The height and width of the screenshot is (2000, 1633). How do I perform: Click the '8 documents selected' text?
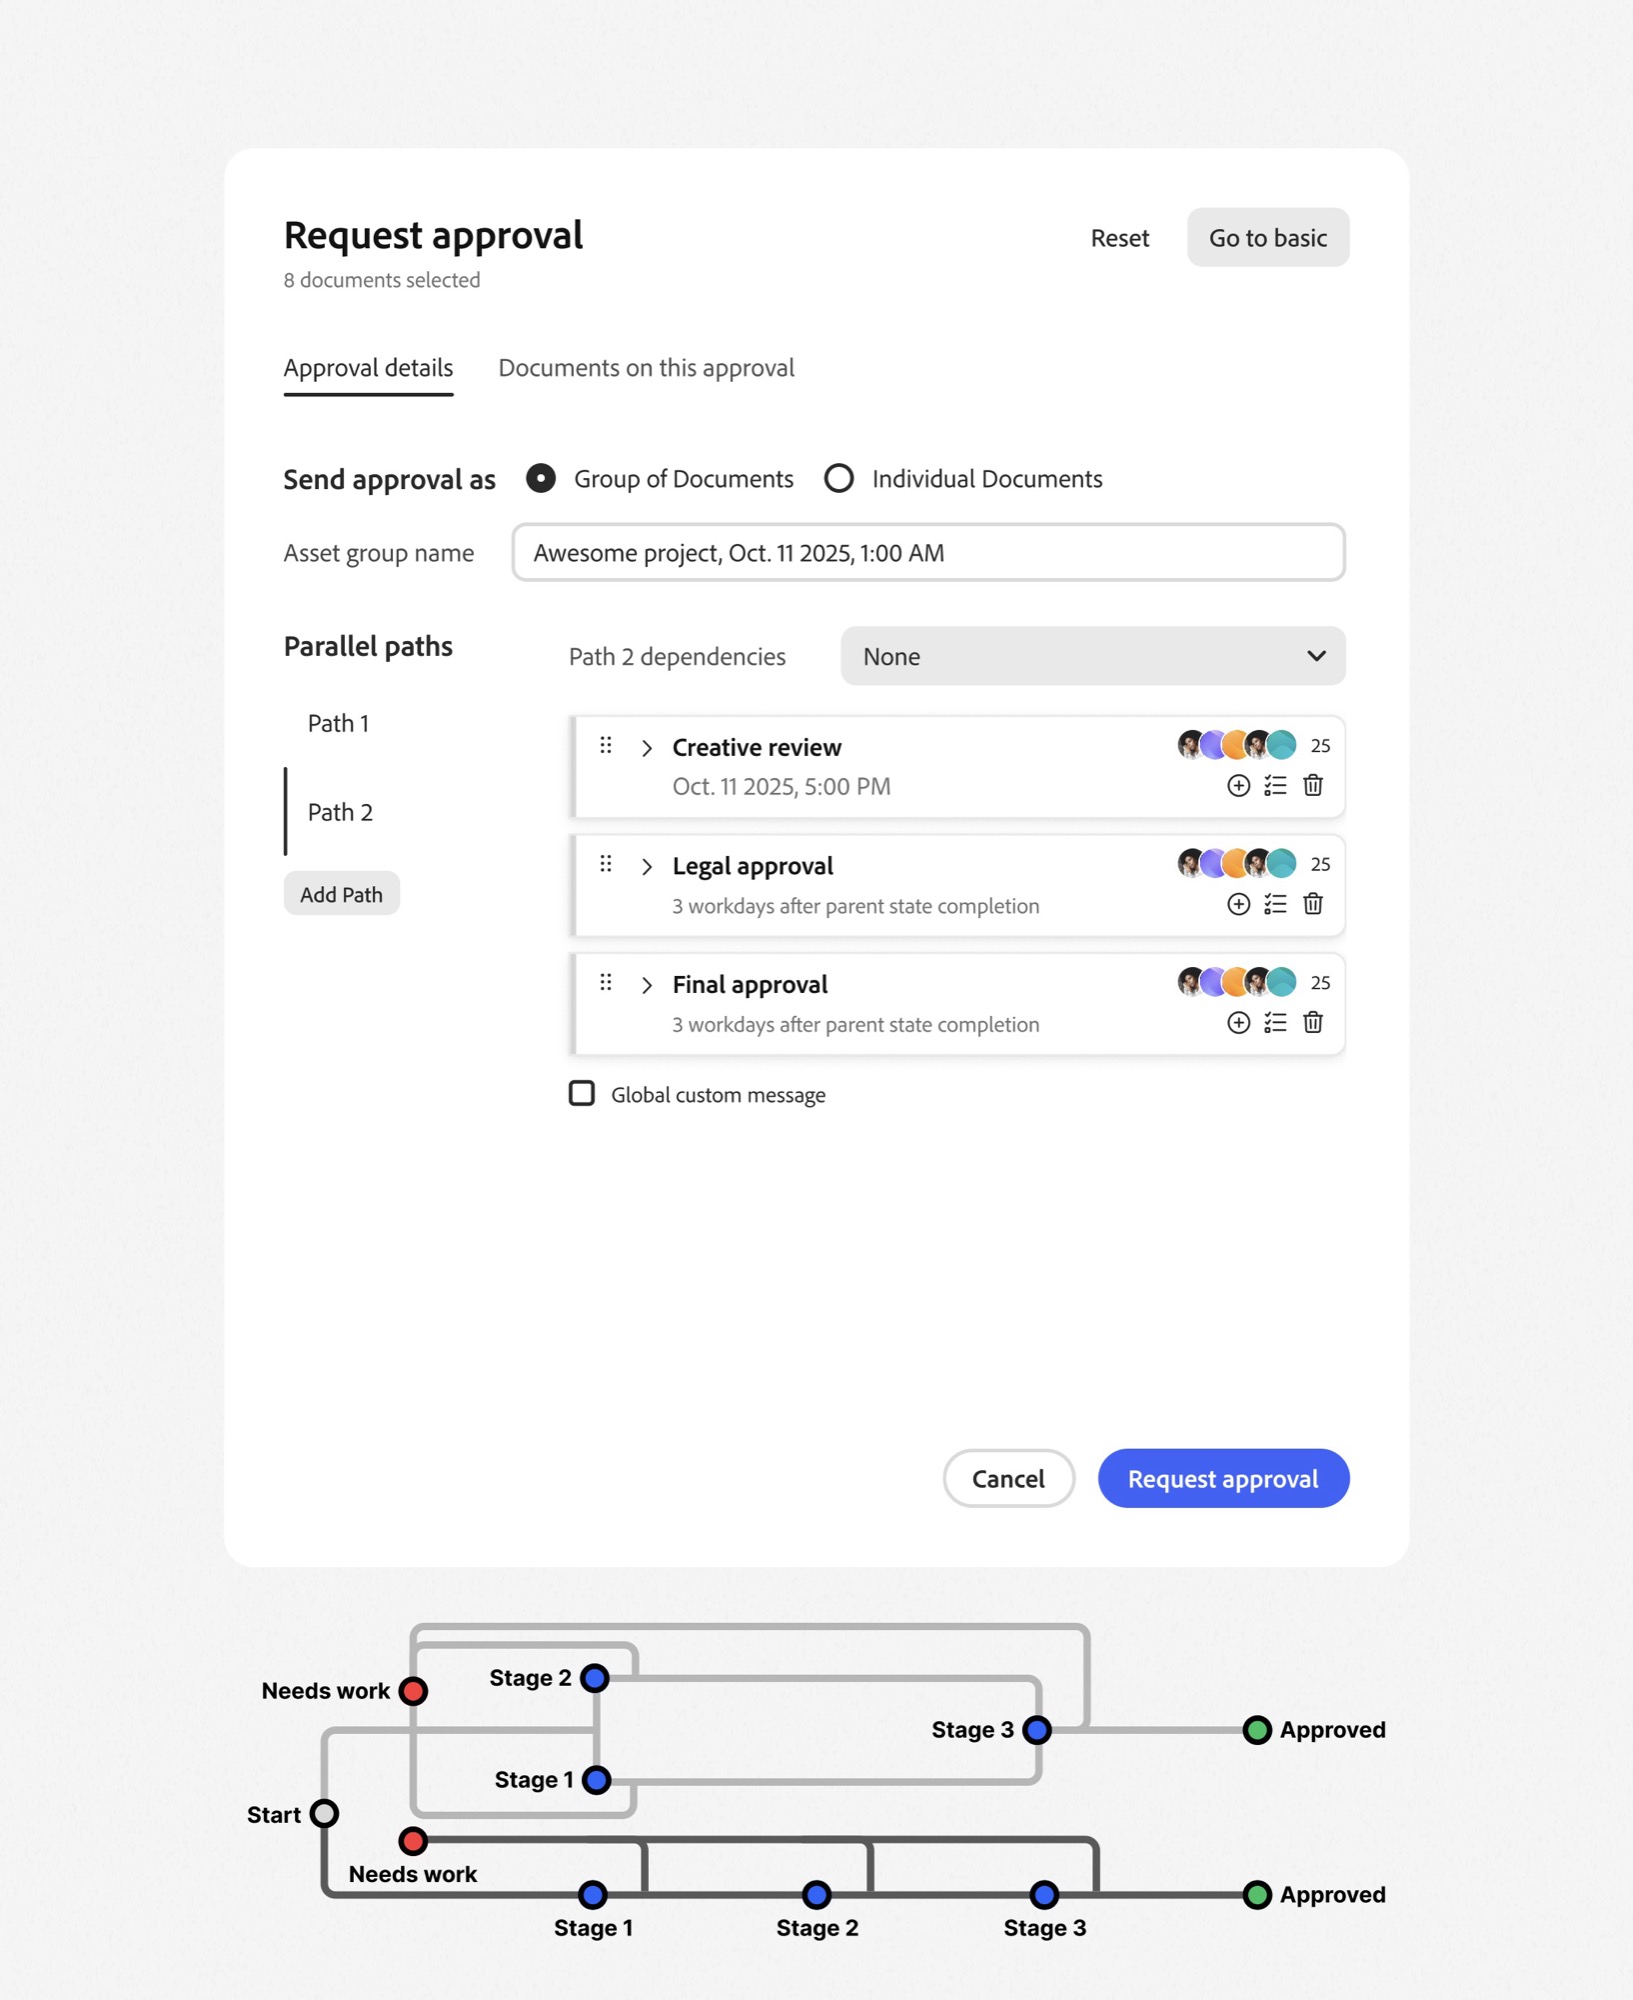pyautogui.click(x=382, y=280)
